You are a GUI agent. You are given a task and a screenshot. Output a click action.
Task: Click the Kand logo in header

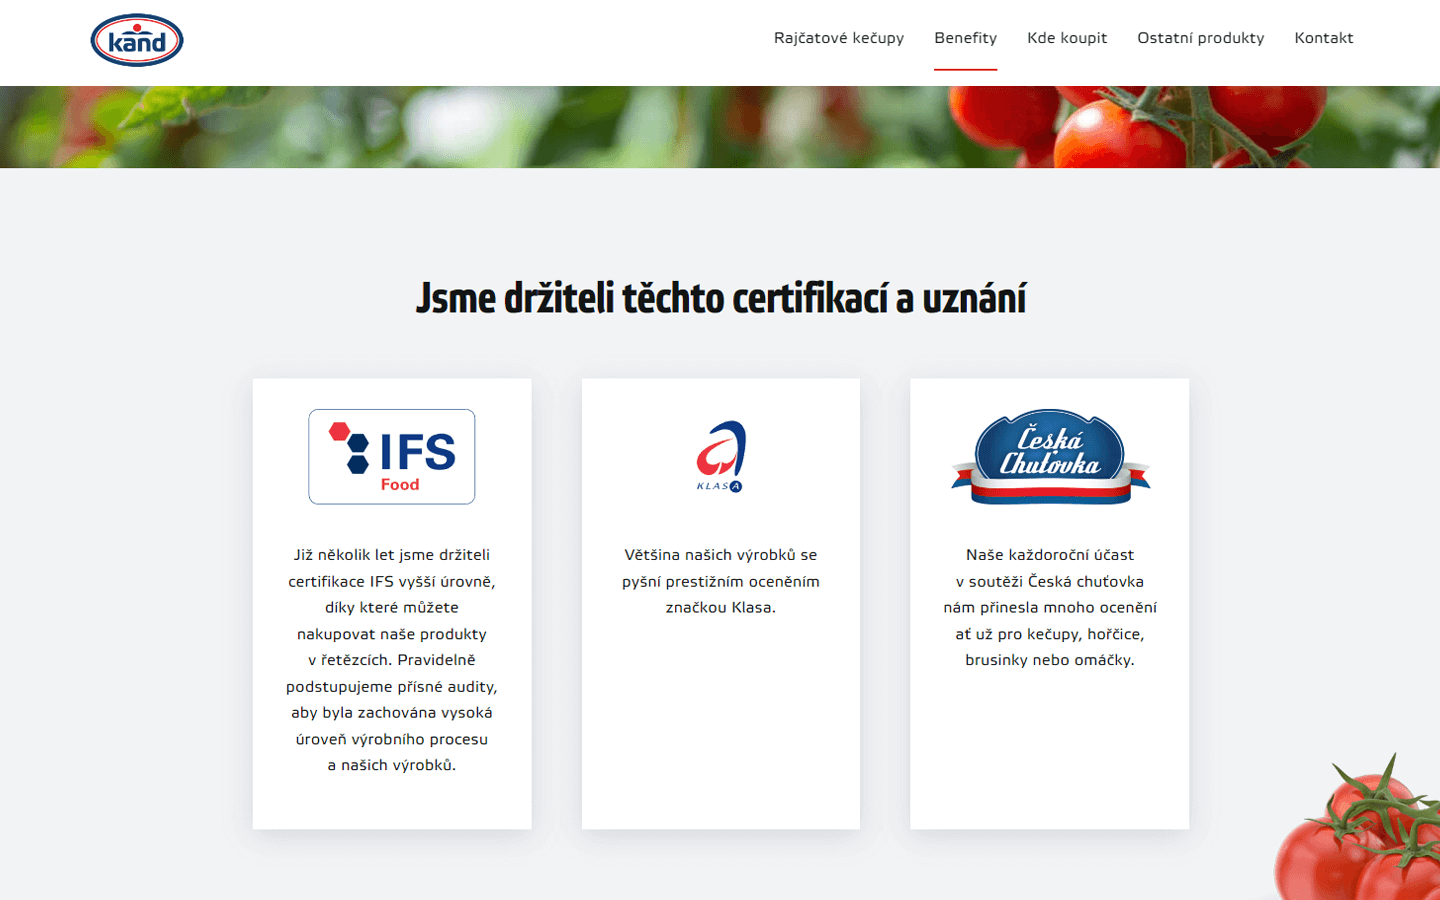137,40
